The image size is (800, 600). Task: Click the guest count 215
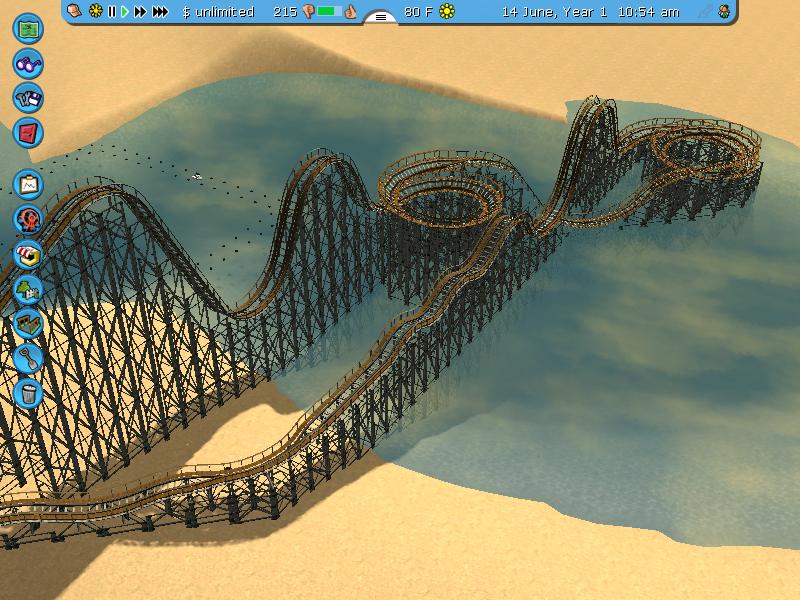tap(285, 12)
